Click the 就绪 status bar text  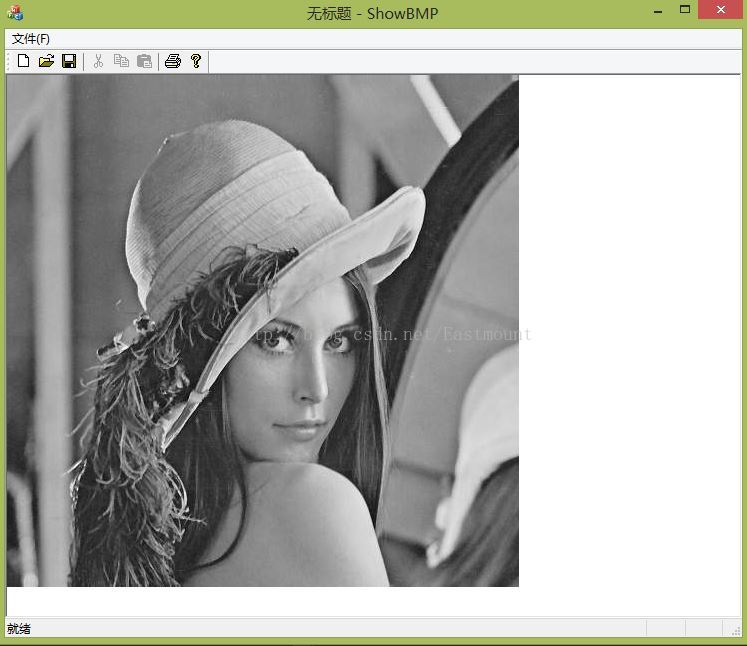[19, 629]
